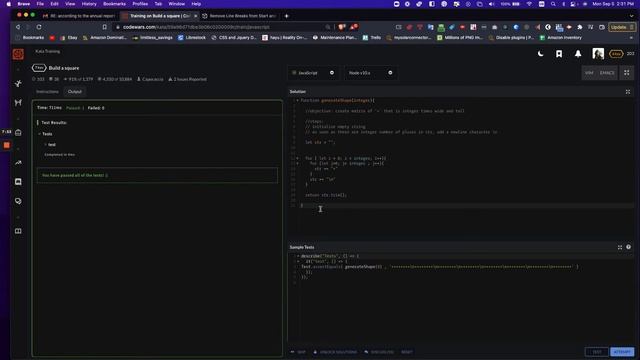Enable EMACS editor mode
The image size is (640, 360).
click(x=607, y=73)
